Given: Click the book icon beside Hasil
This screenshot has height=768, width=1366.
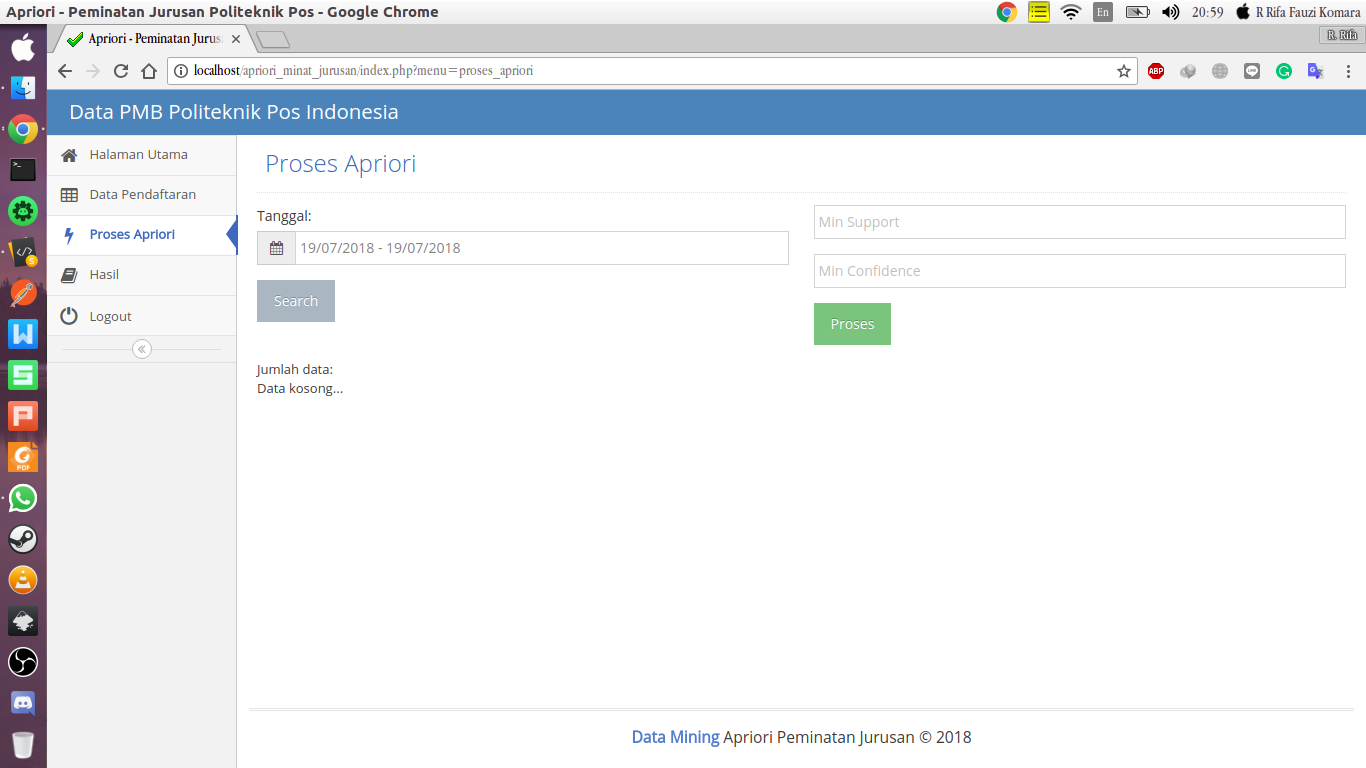Looking at the screenshot, I should click(x=69, y=275).
